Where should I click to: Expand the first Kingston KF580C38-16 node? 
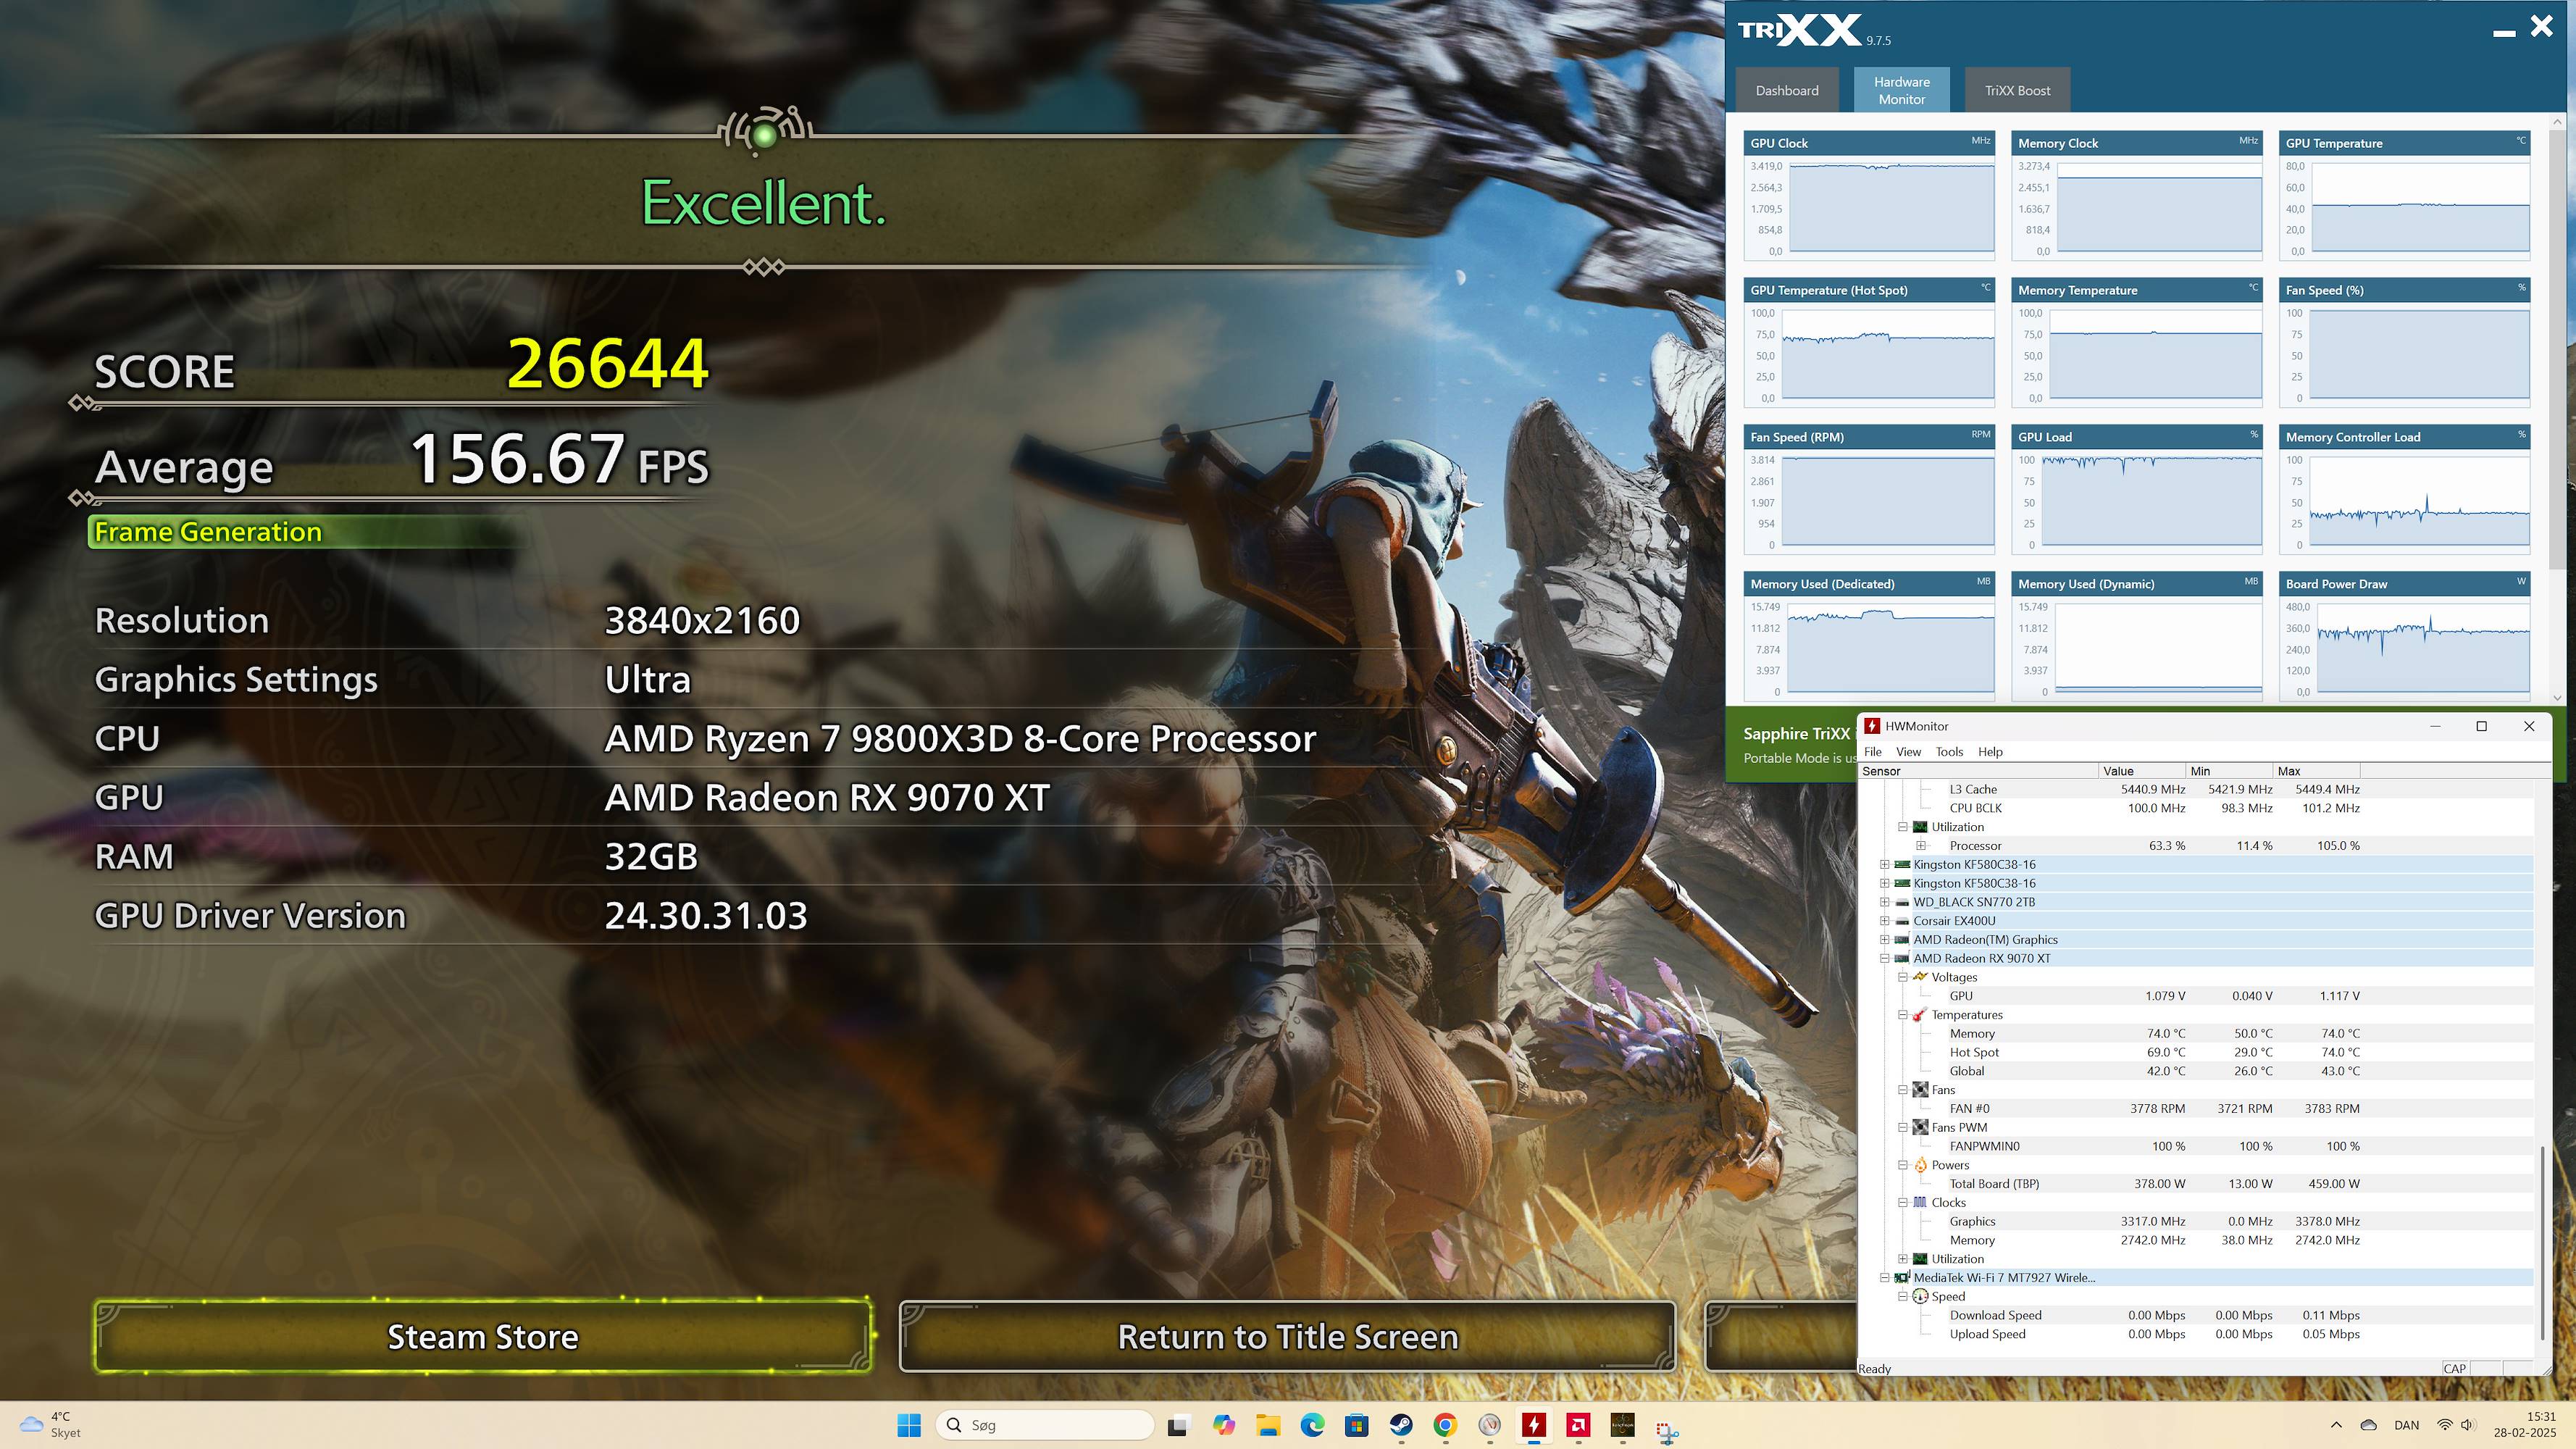click(1884, 864)
